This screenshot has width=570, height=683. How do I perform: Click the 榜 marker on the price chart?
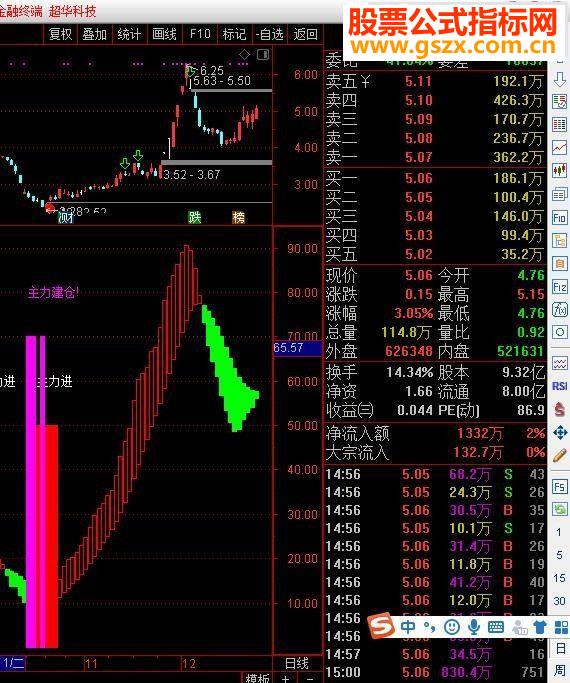238,217
